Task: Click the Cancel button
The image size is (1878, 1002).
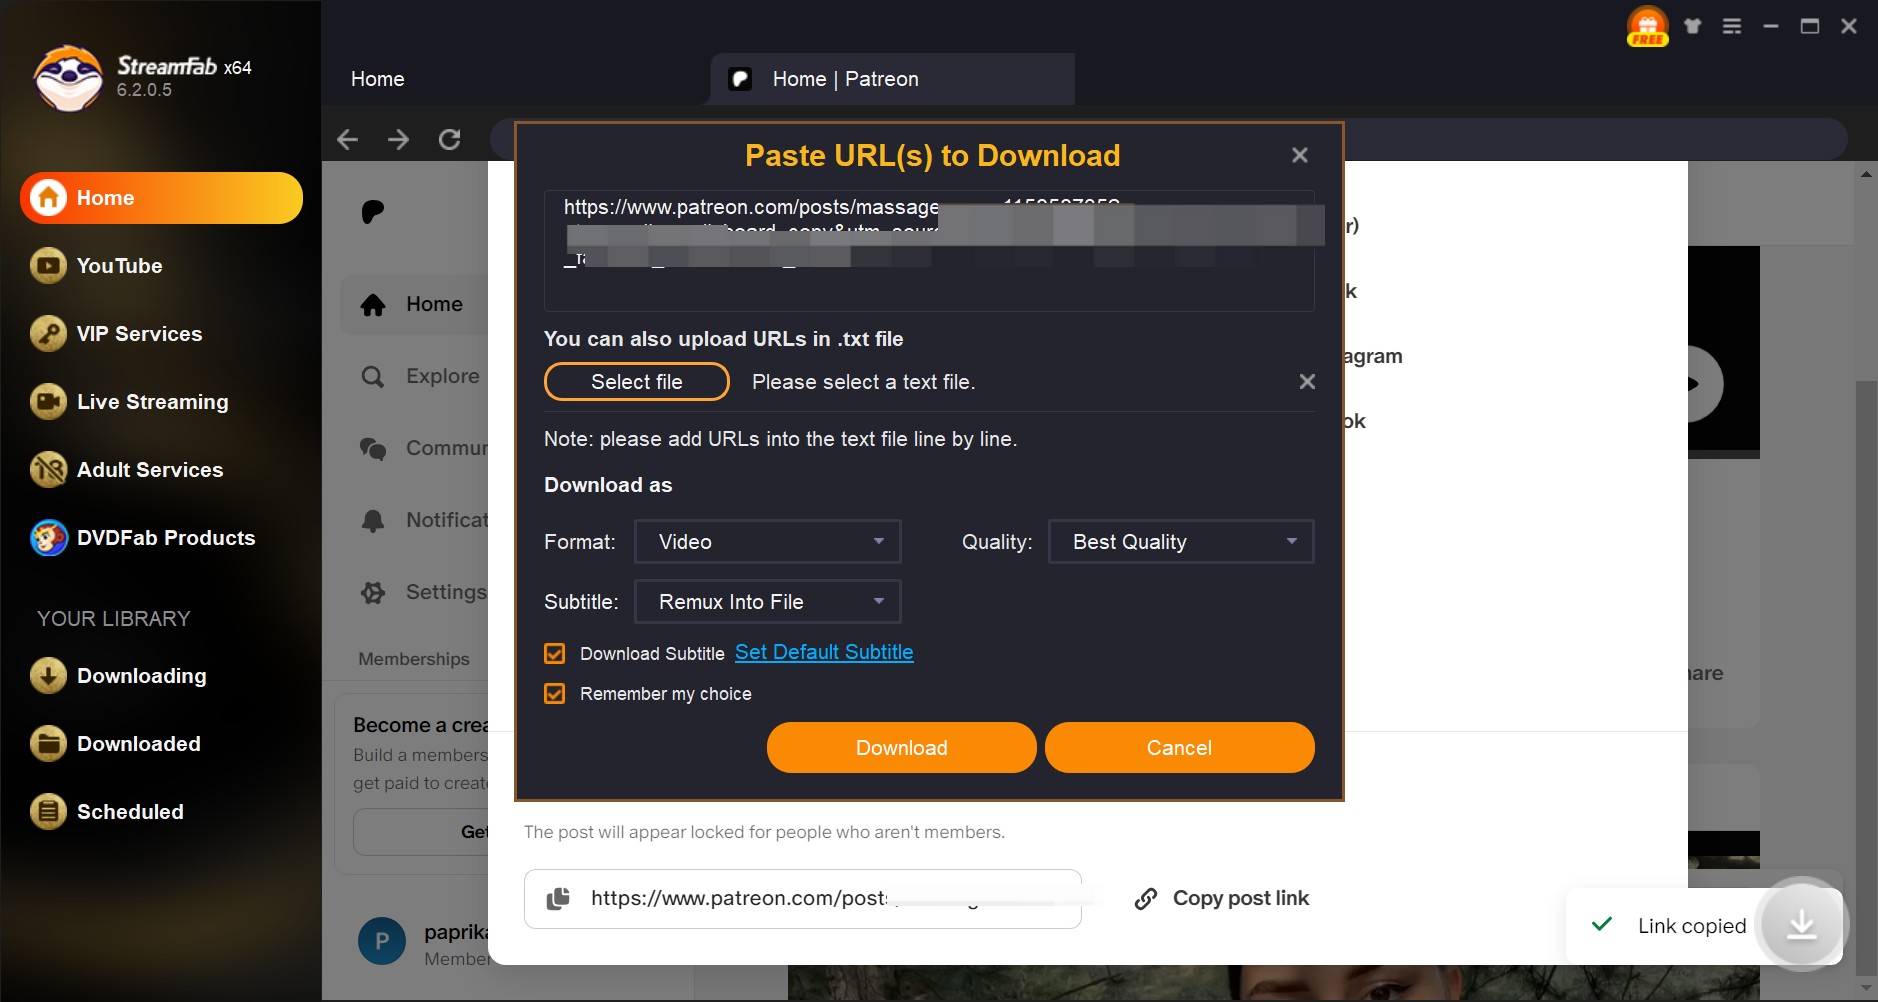Action: 1180,748
